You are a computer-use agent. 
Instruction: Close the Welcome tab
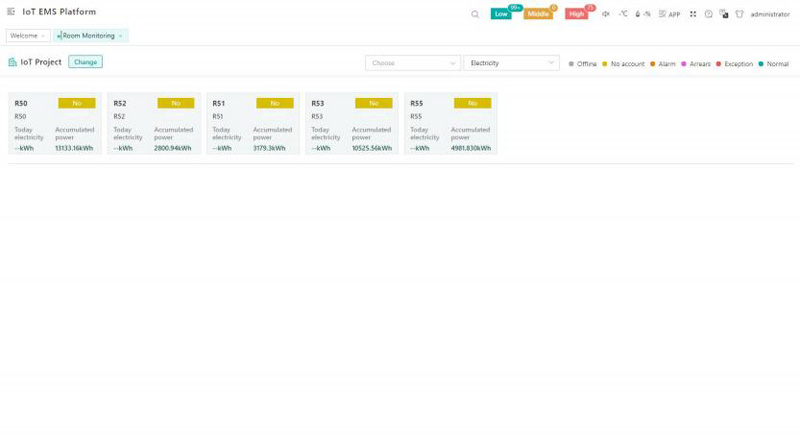(43, 36)
